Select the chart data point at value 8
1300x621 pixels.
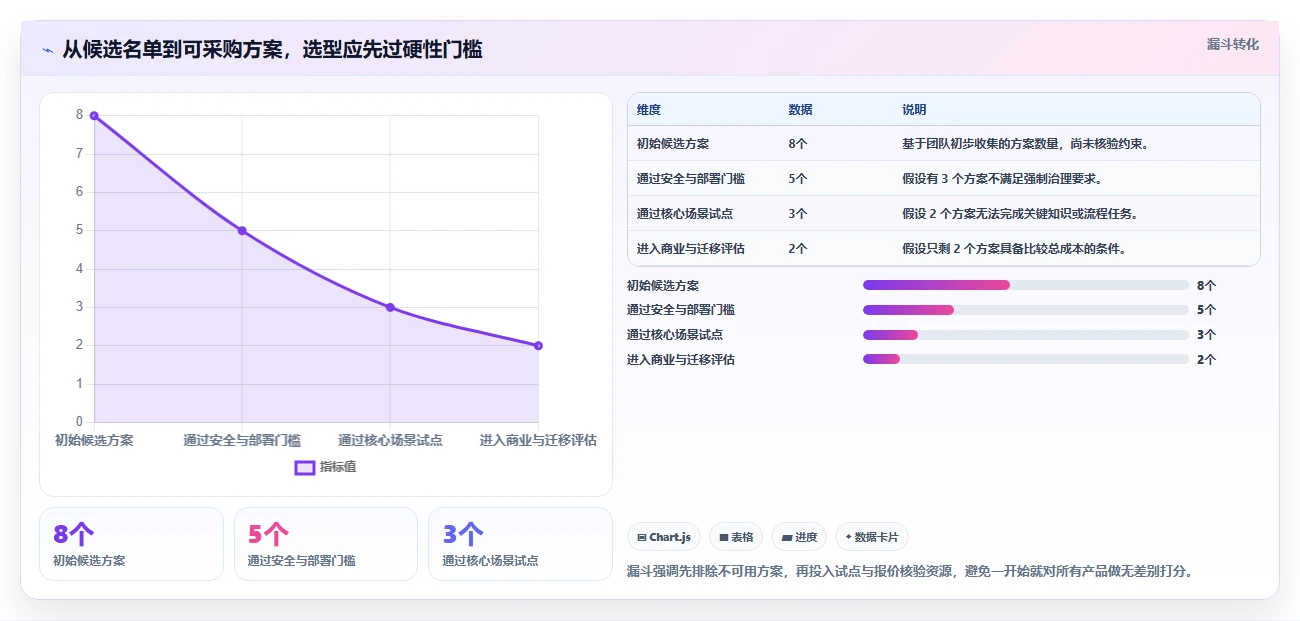(x=94, y=115)
